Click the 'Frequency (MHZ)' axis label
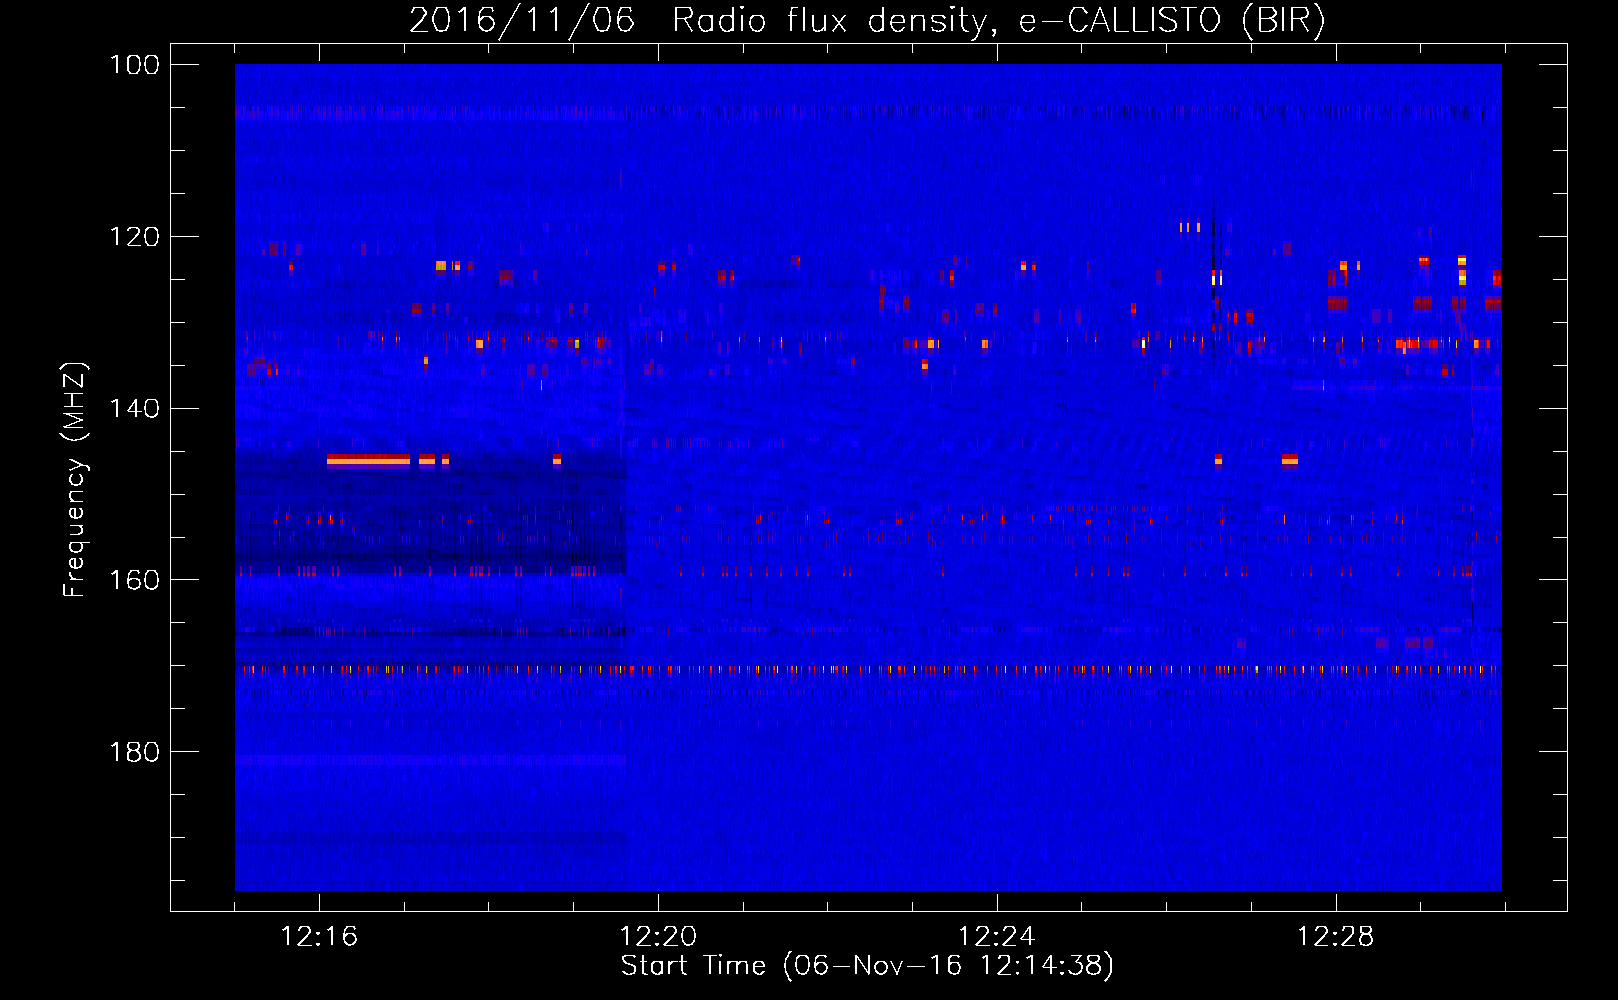Screen dimensions: 1618x1000 click(x=76, y=479)
